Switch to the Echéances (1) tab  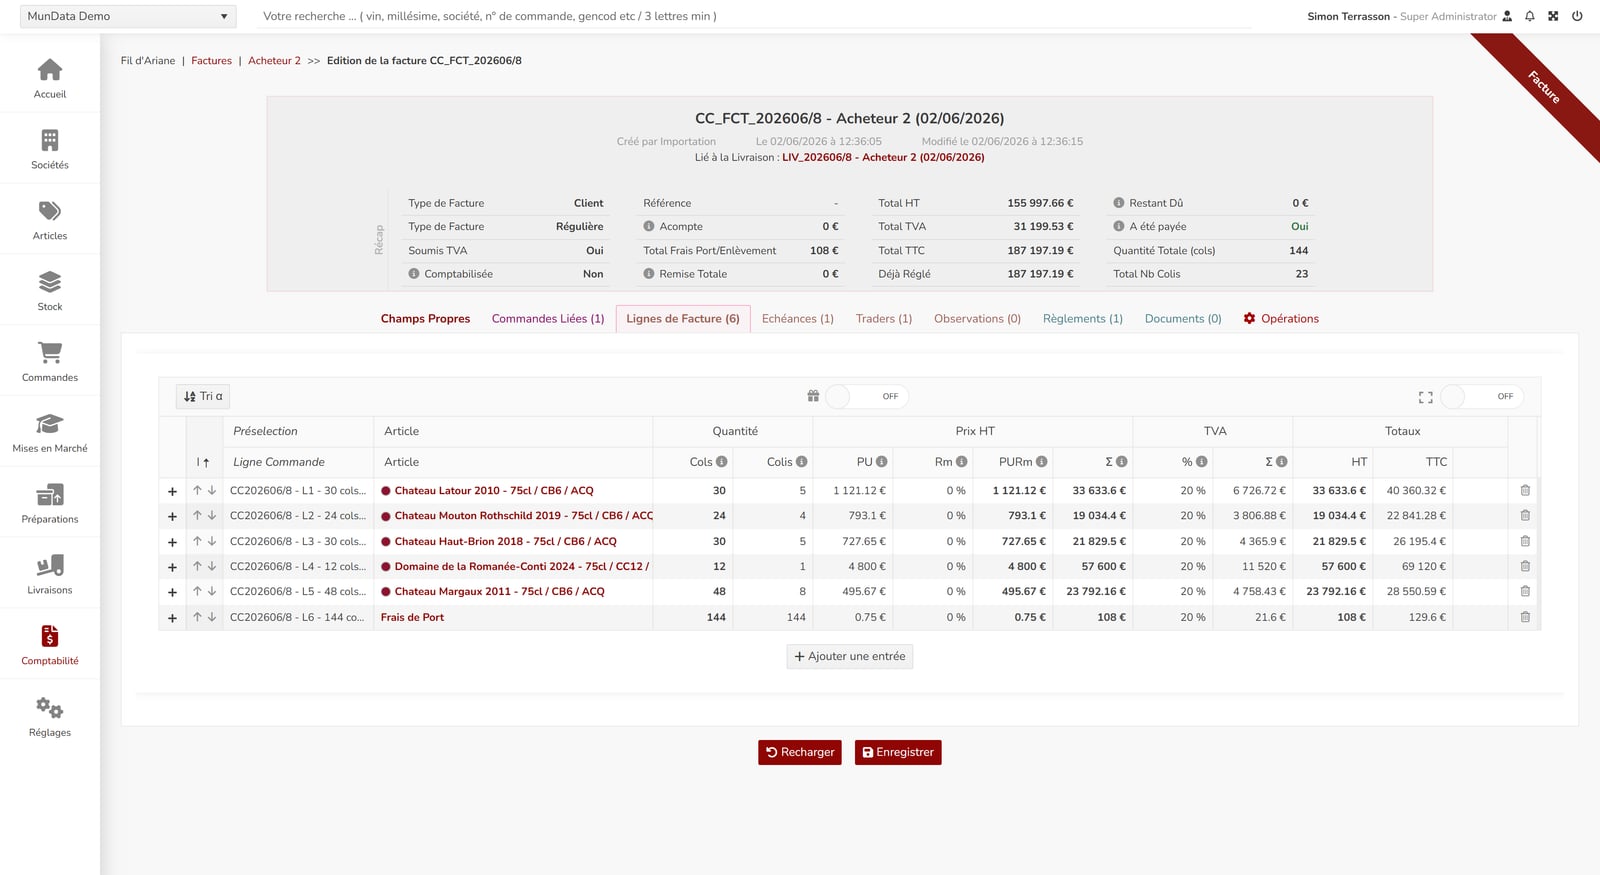point(797,319)
